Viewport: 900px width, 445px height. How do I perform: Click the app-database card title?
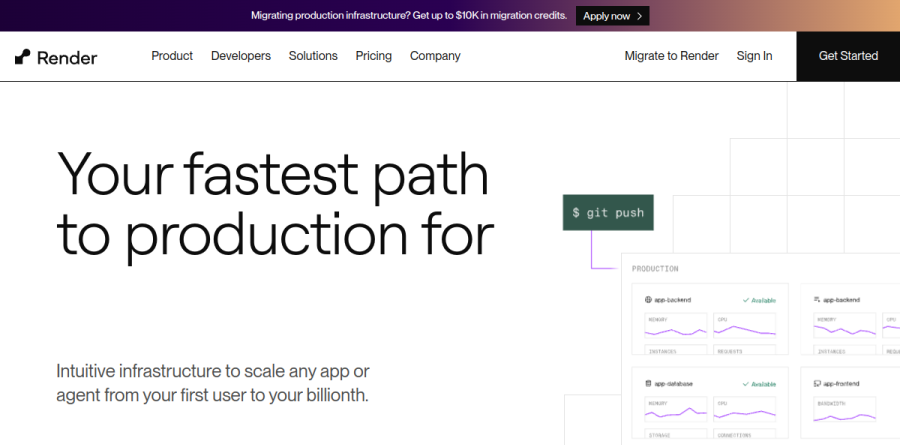pyautogui.click(x=673, y=384)
